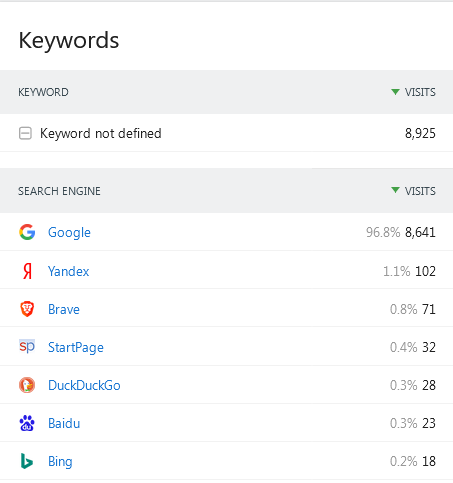
Task: Click the Brave lion icon
Action: [x=27, y=309]
